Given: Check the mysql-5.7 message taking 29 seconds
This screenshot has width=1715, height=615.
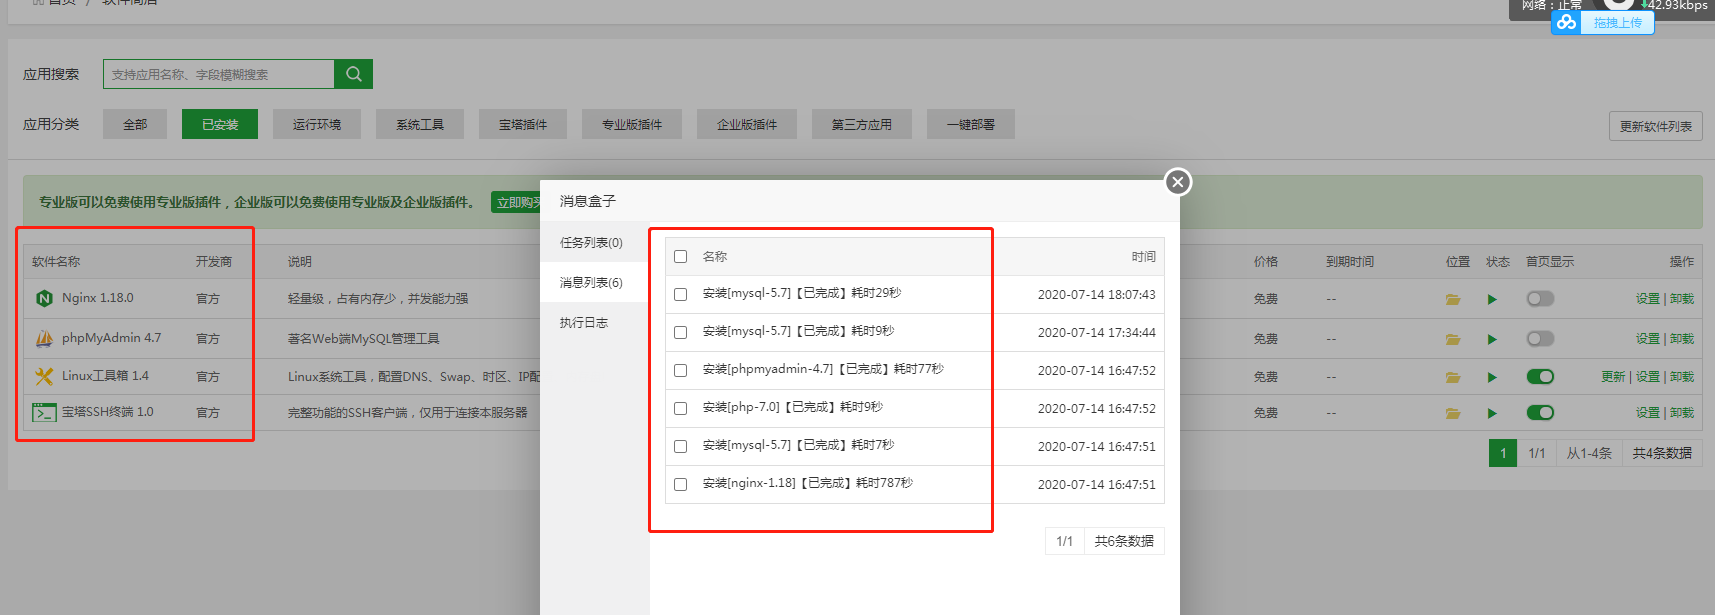Looking at the screenshot, I should (681, 295).
